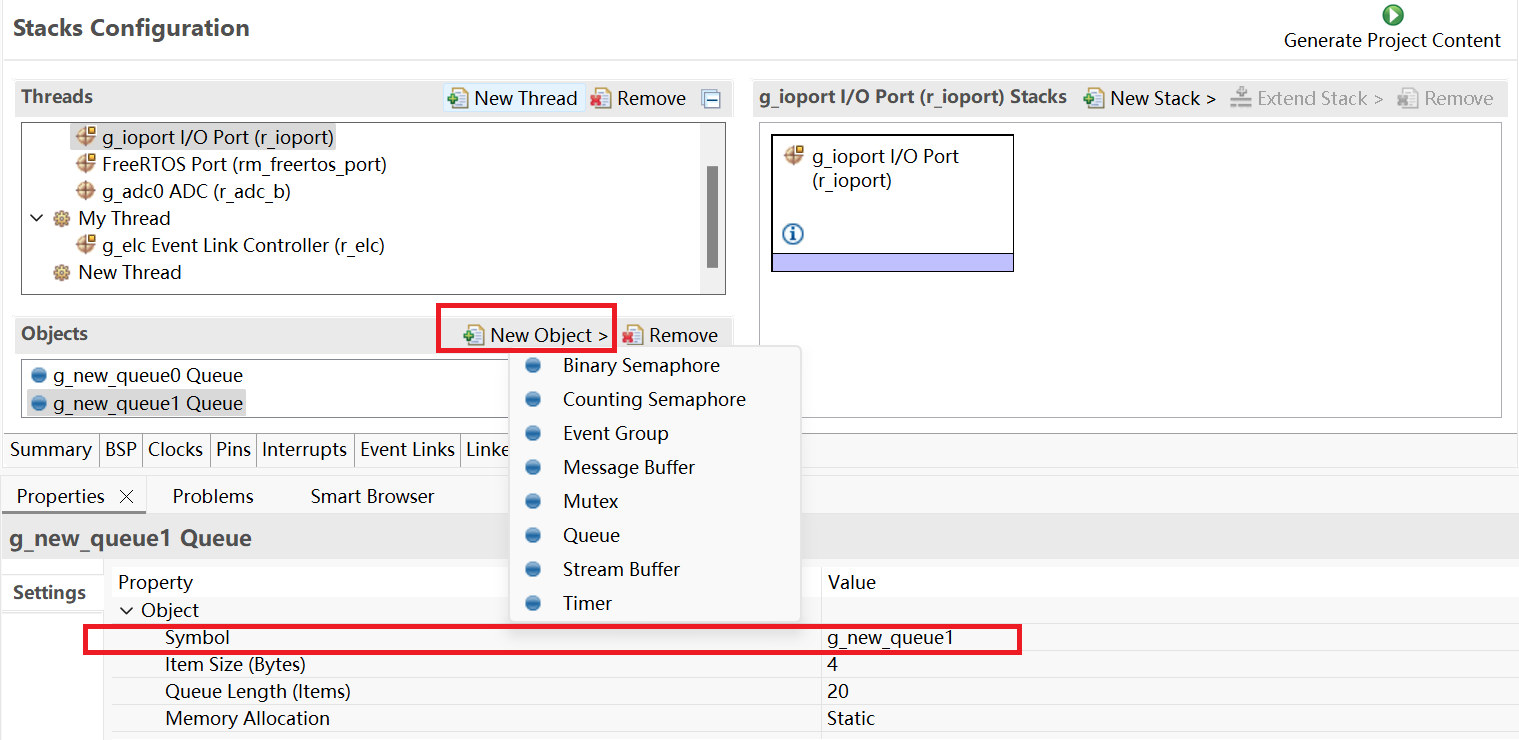Screen dimensions: 1519x740
Task: Click the Remove button in Stacks pane
Action: [1445, 98]
